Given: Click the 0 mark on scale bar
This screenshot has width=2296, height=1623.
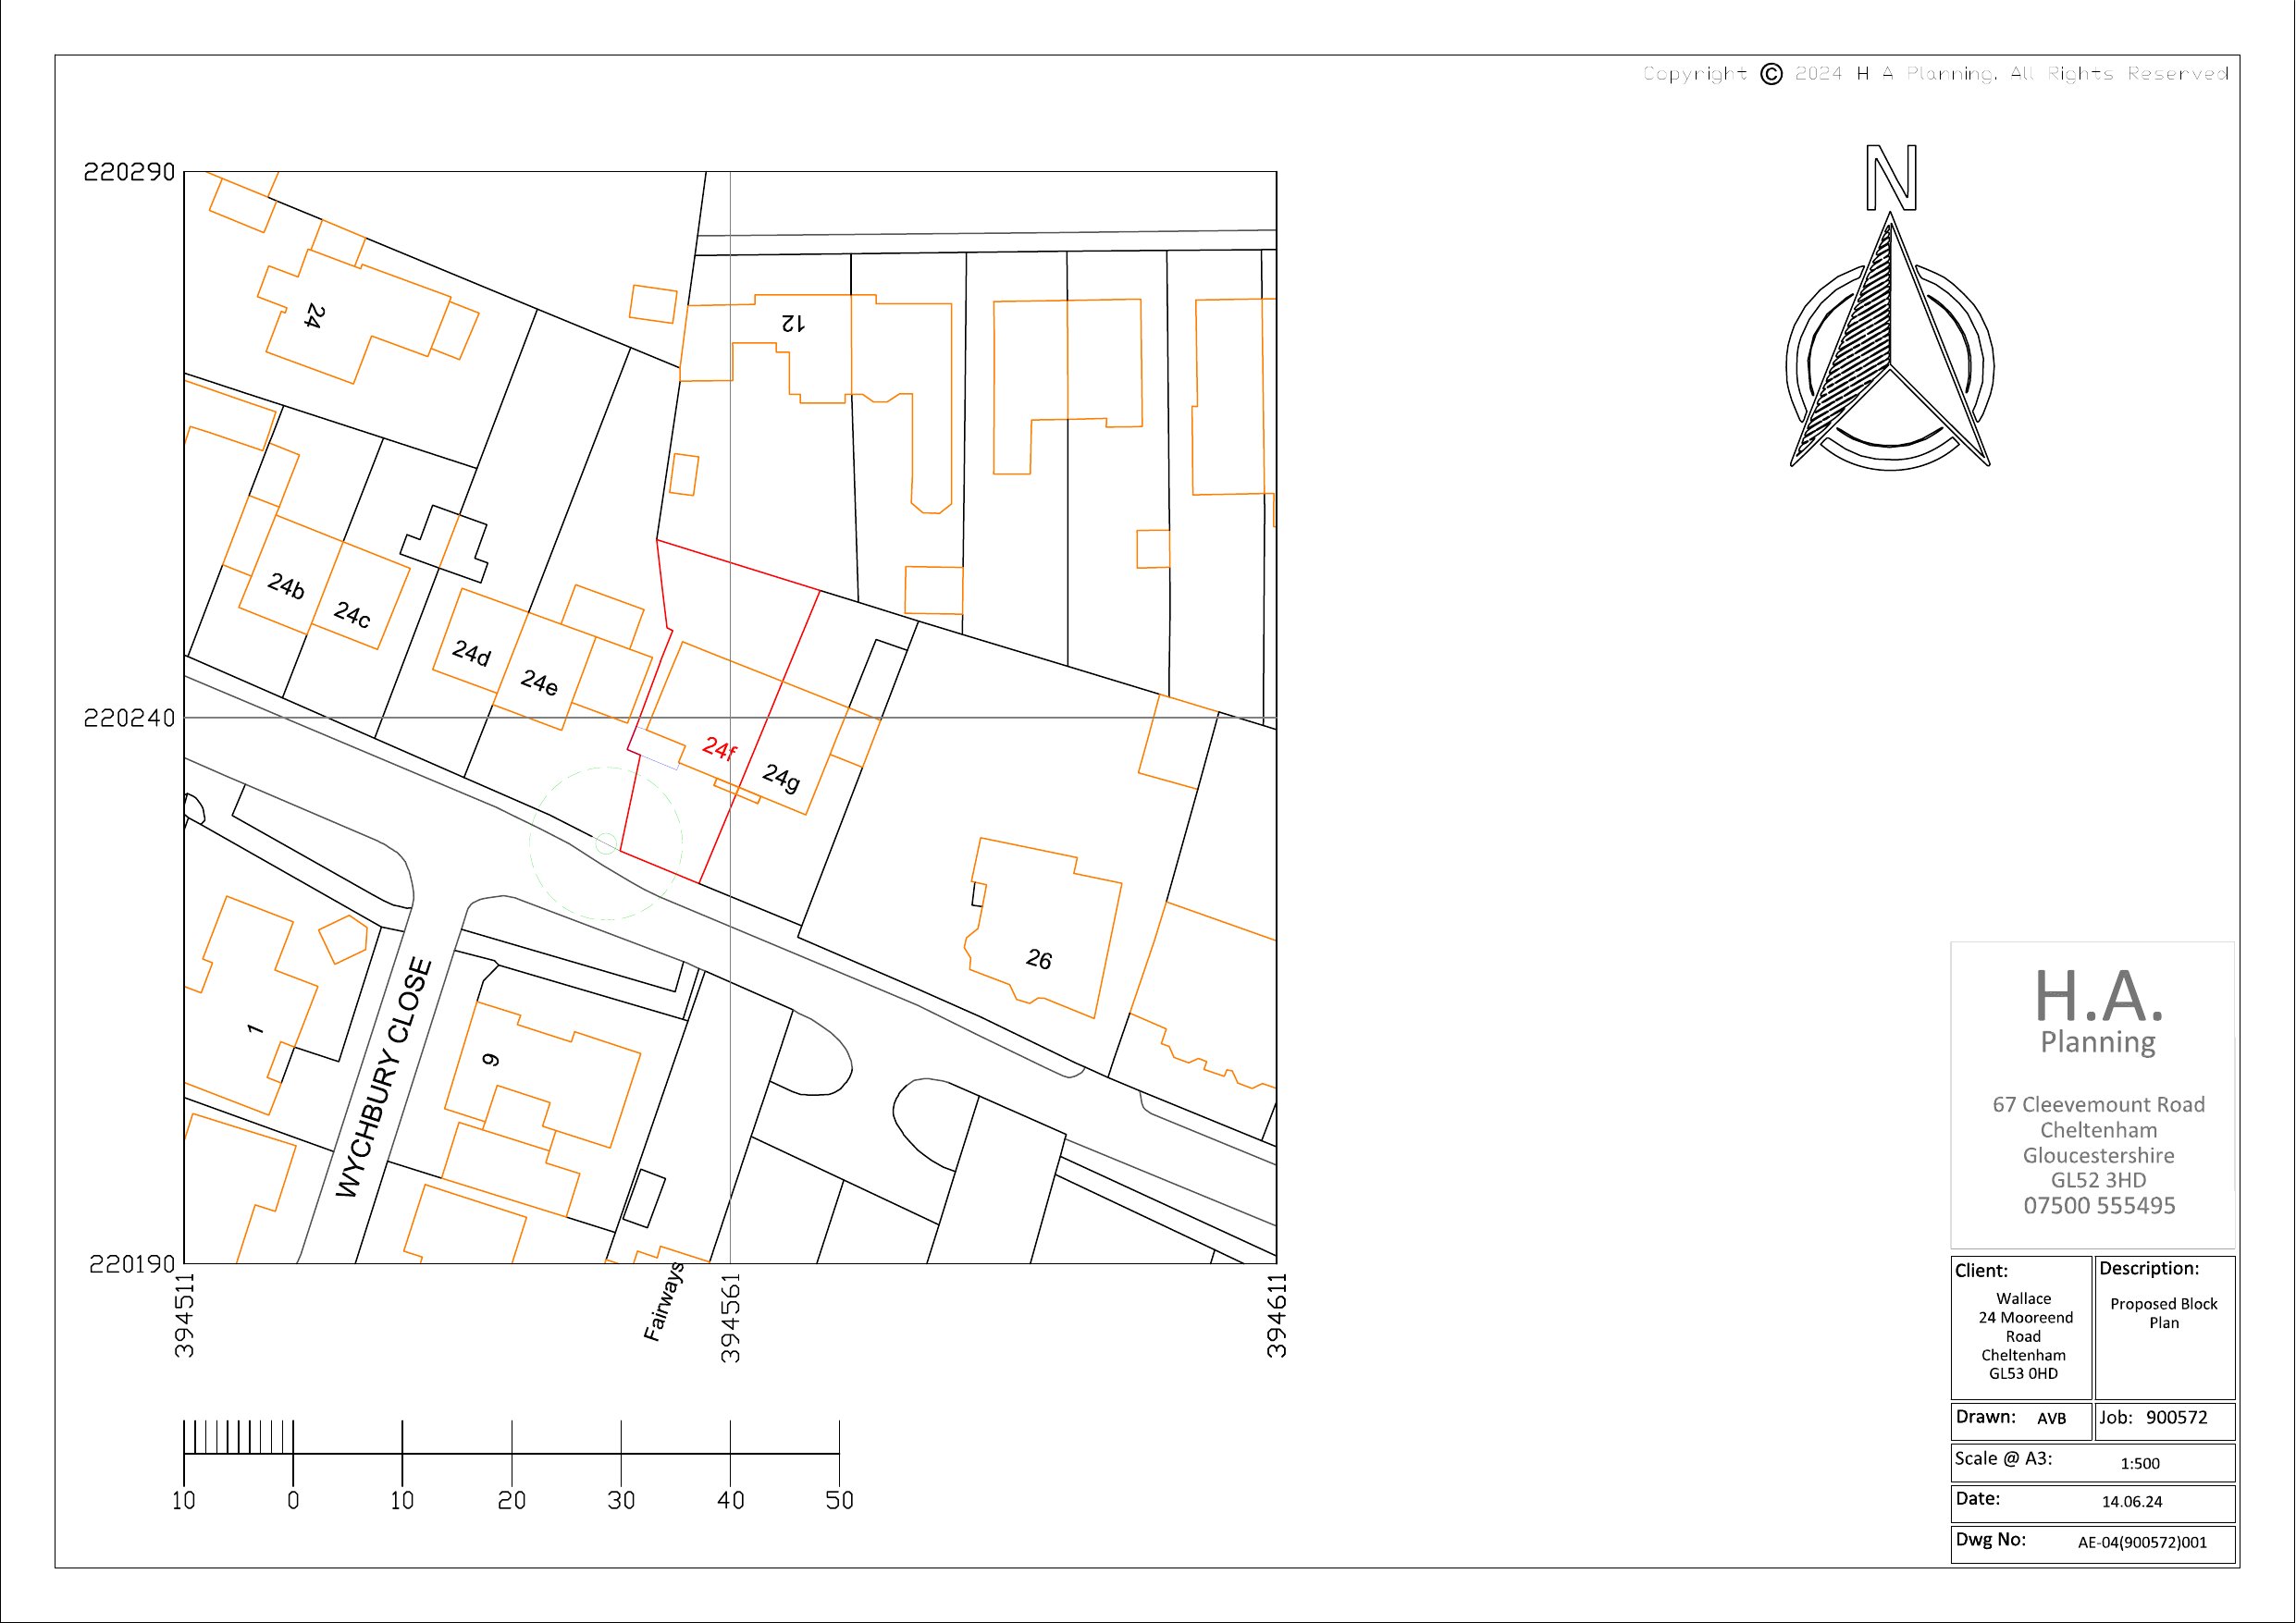Looking at the screenshot, I should 293,1500.
